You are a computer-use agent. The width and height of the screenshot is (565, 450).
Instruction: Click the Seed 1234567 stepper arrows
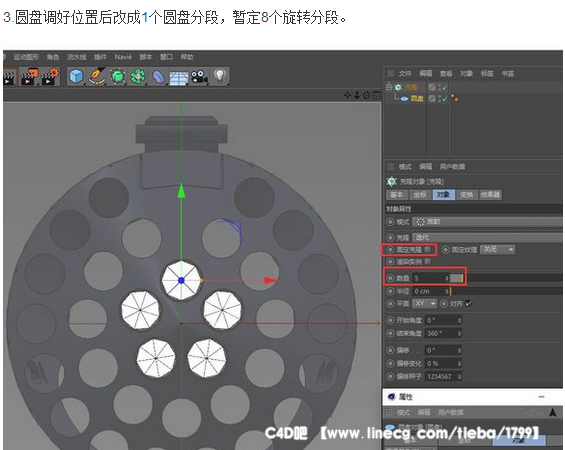[x=459, y=377]
